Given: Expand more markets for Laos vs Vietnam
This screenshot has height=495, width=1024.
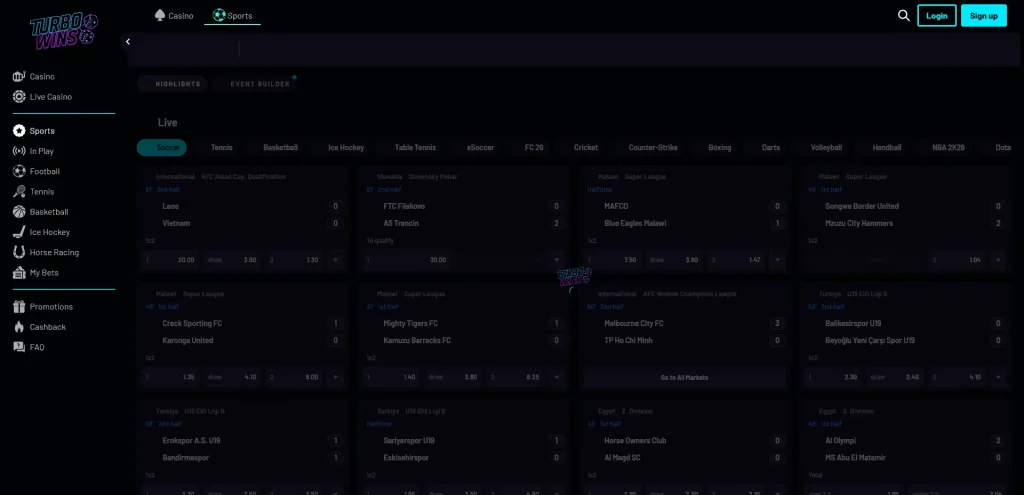Looking at the screenshot, I should pos(336,260).
